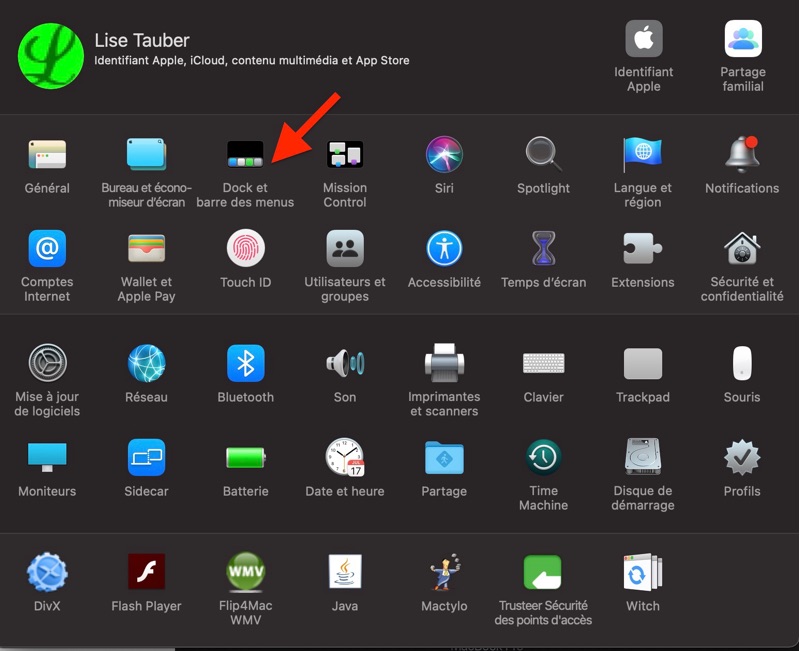This screenshot has height=651, width=800.
Task: Open Sécurité et confidentialité settings
Action: [x=741, y=248]
